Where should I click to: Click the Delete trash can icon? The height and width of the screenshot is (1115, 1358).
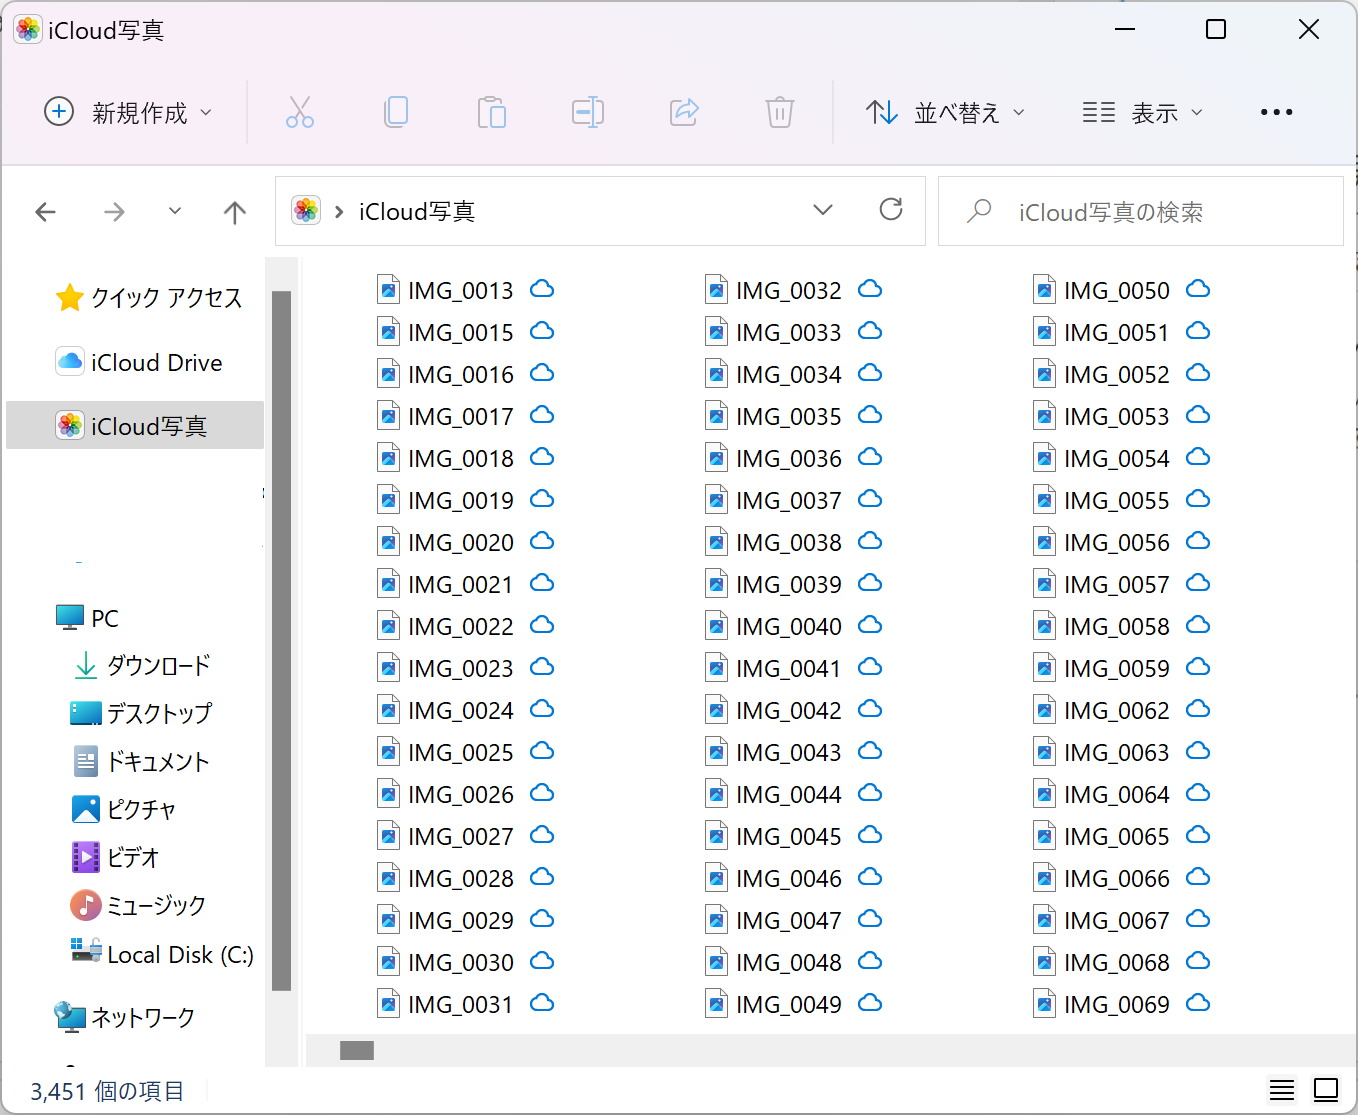tap(780, 112)
